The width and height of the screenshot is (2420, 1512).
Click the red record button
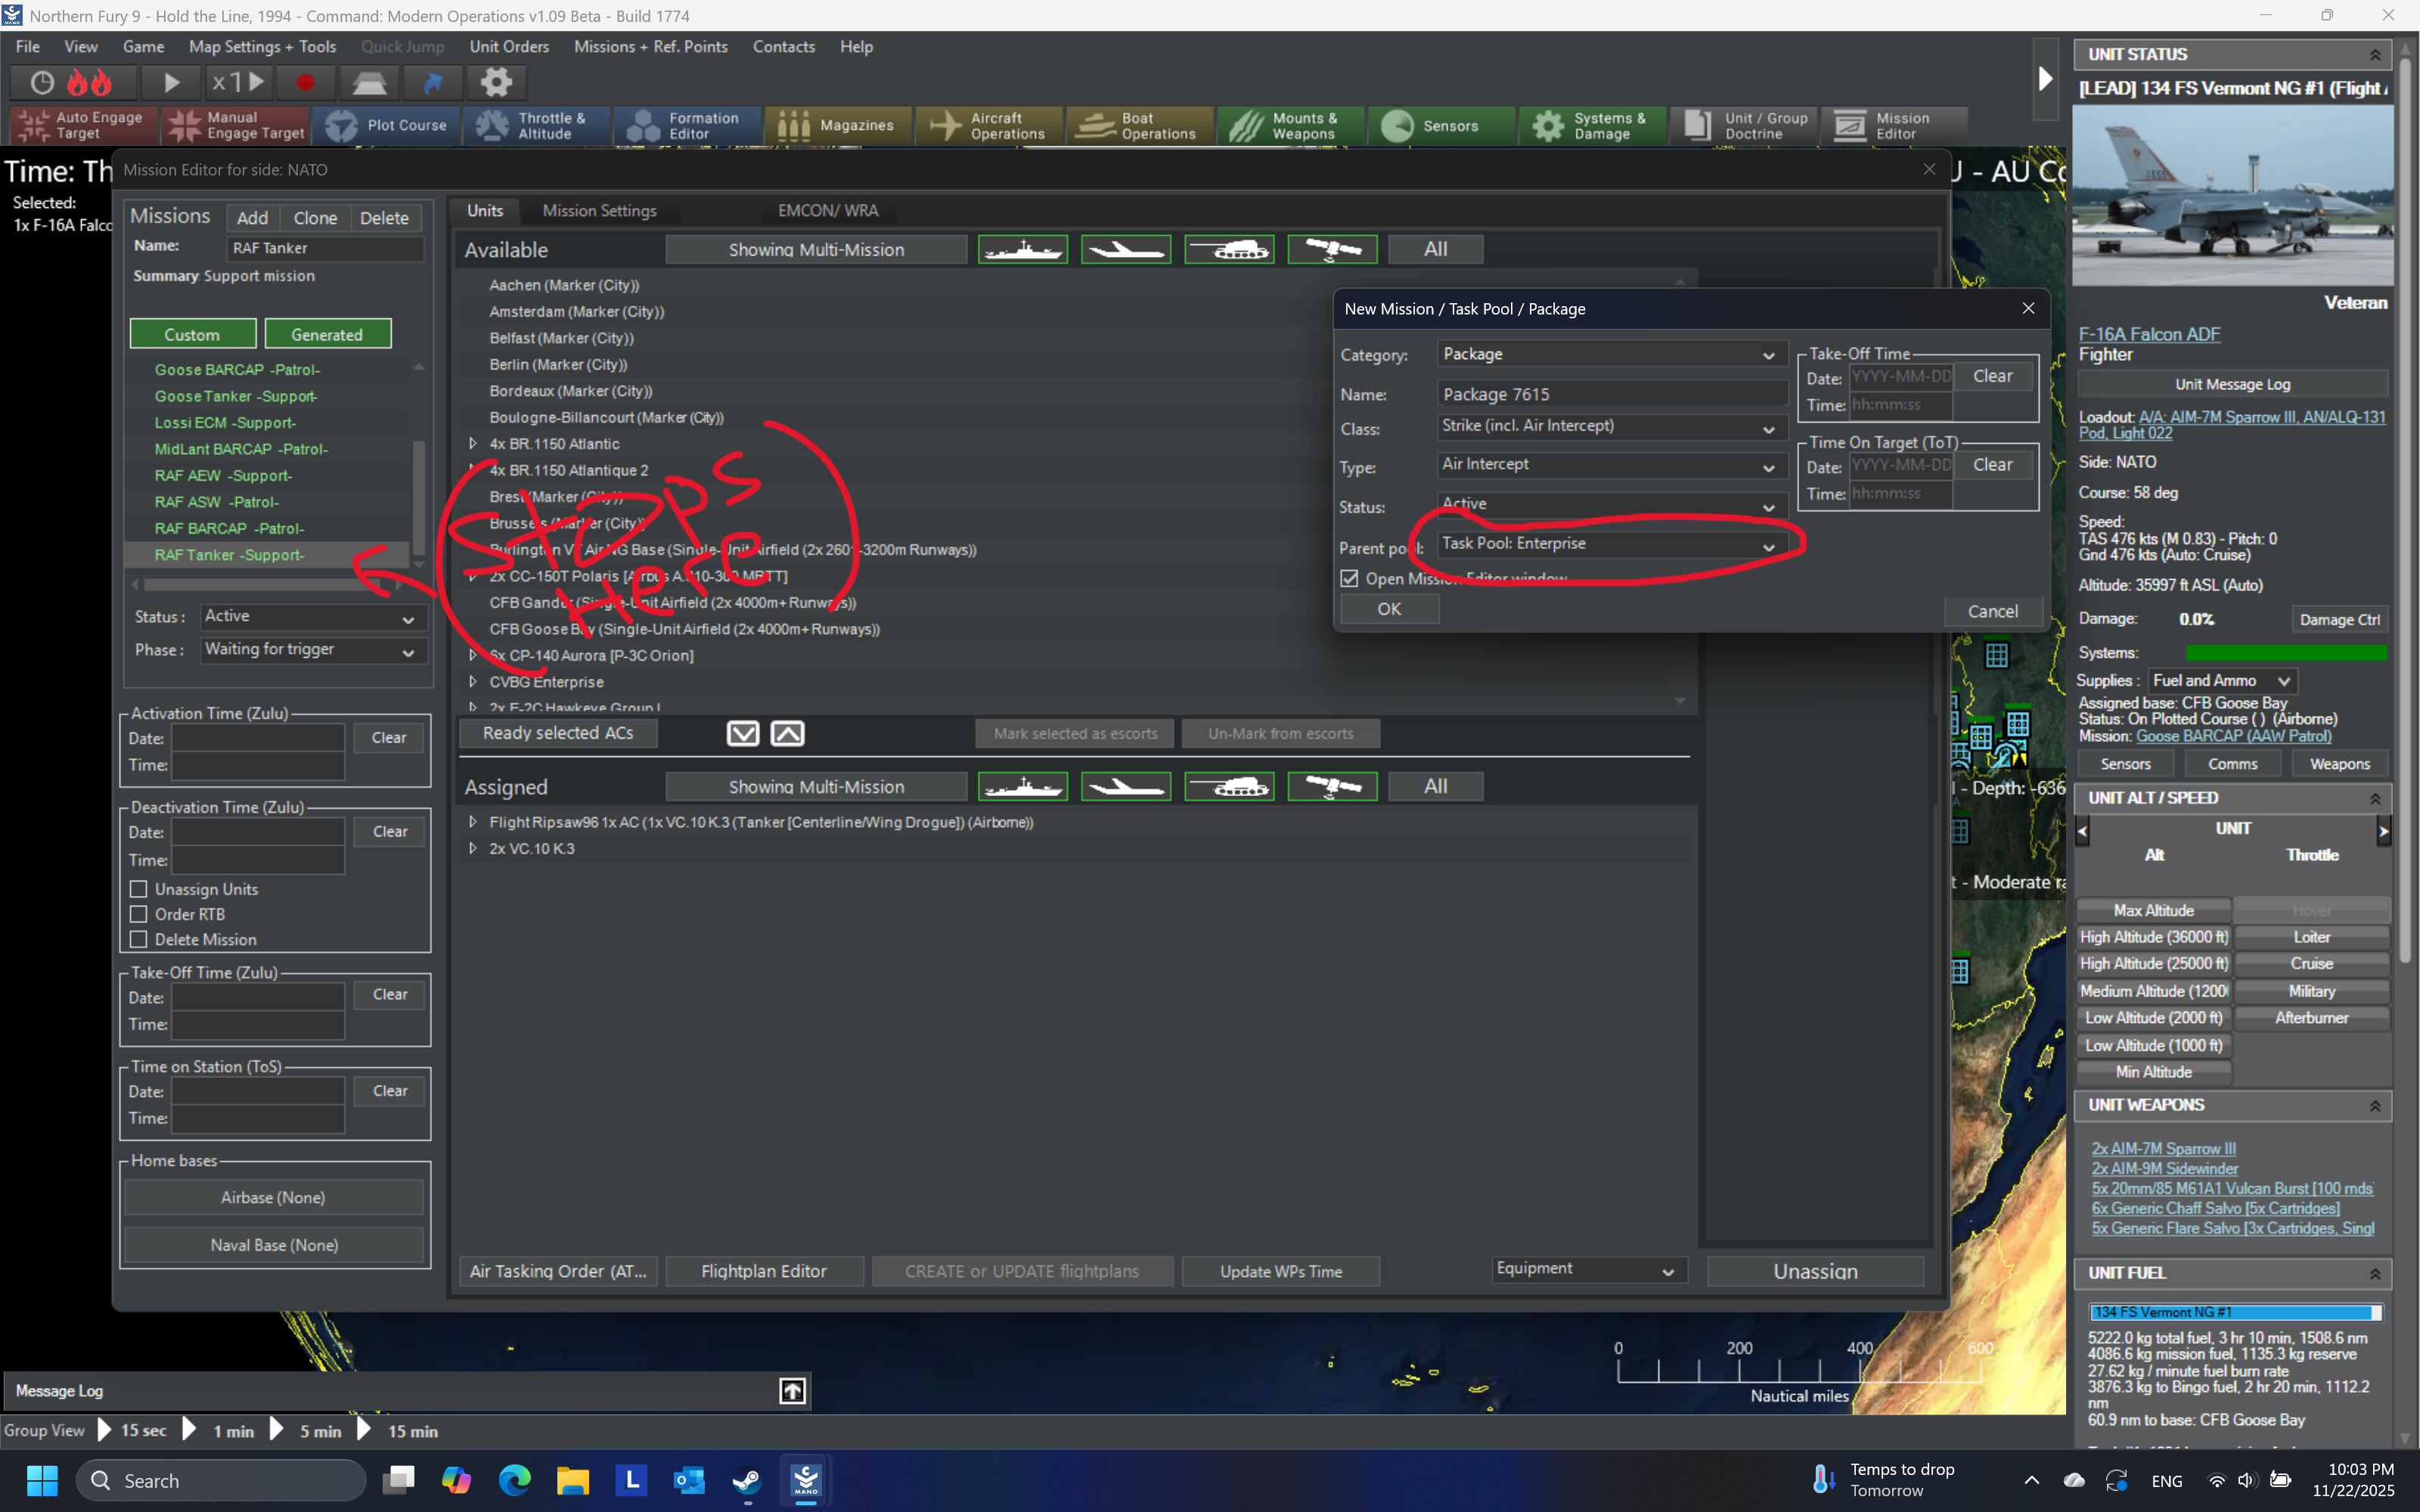coord(306,82)
